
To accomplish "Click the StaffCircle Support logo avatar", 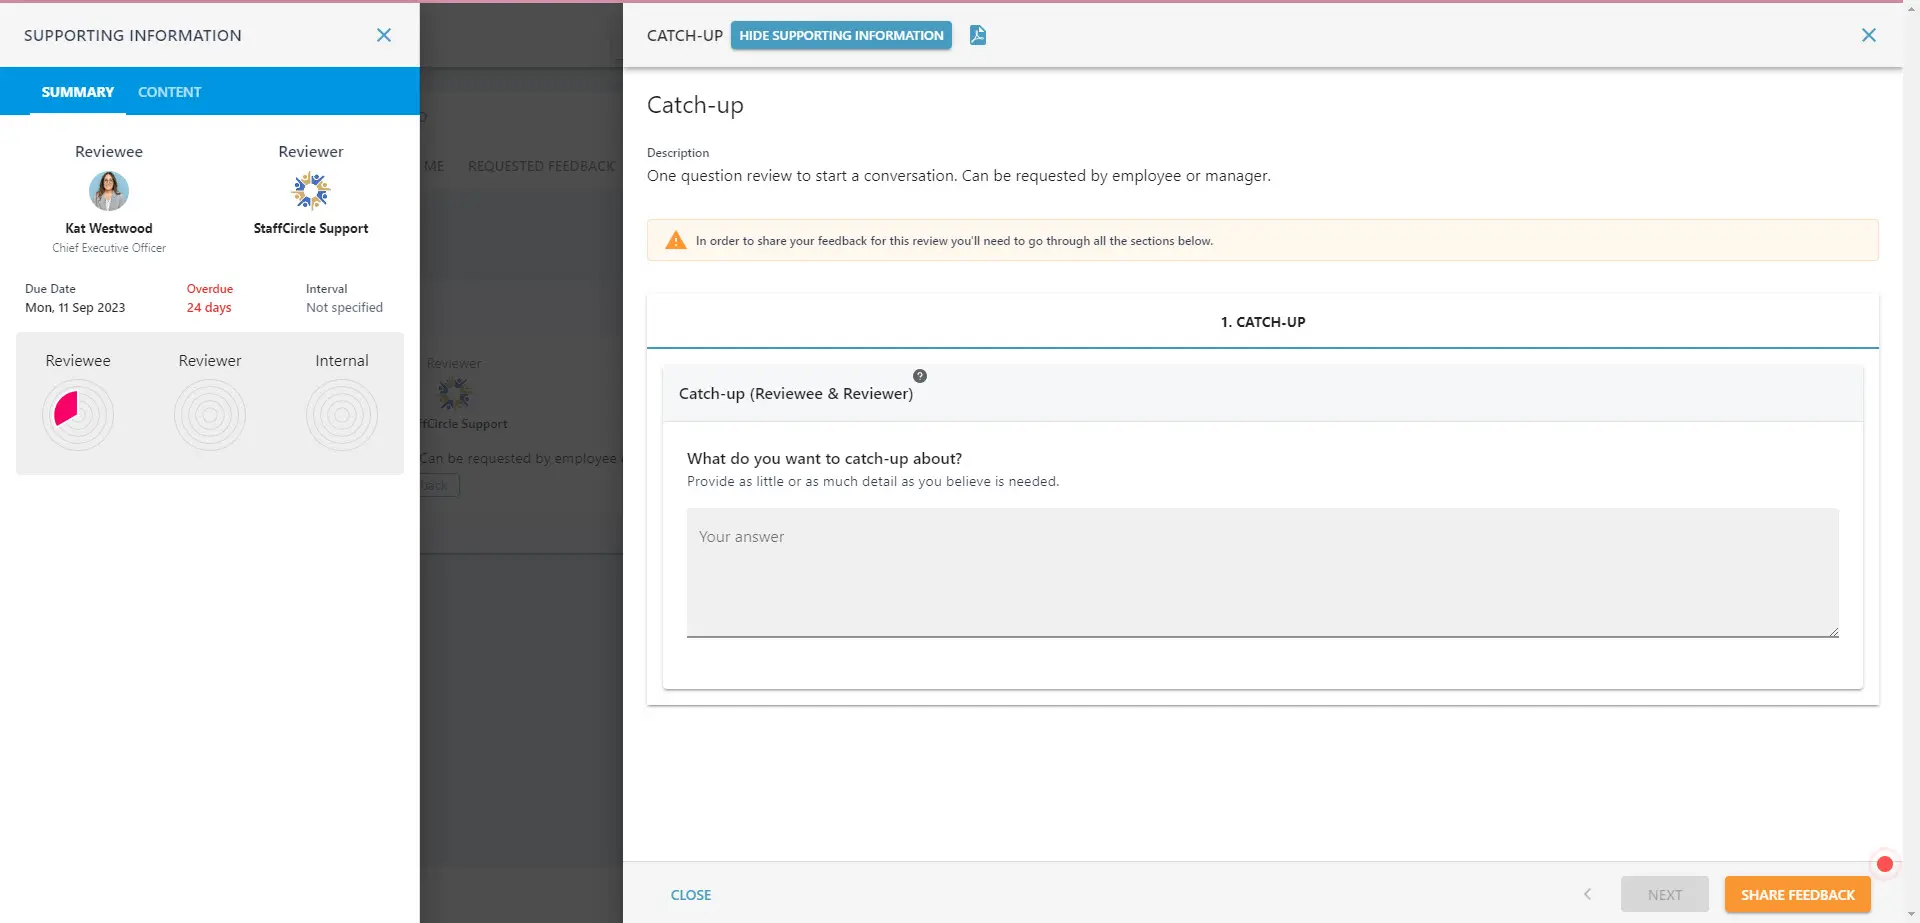I will 311,191.
